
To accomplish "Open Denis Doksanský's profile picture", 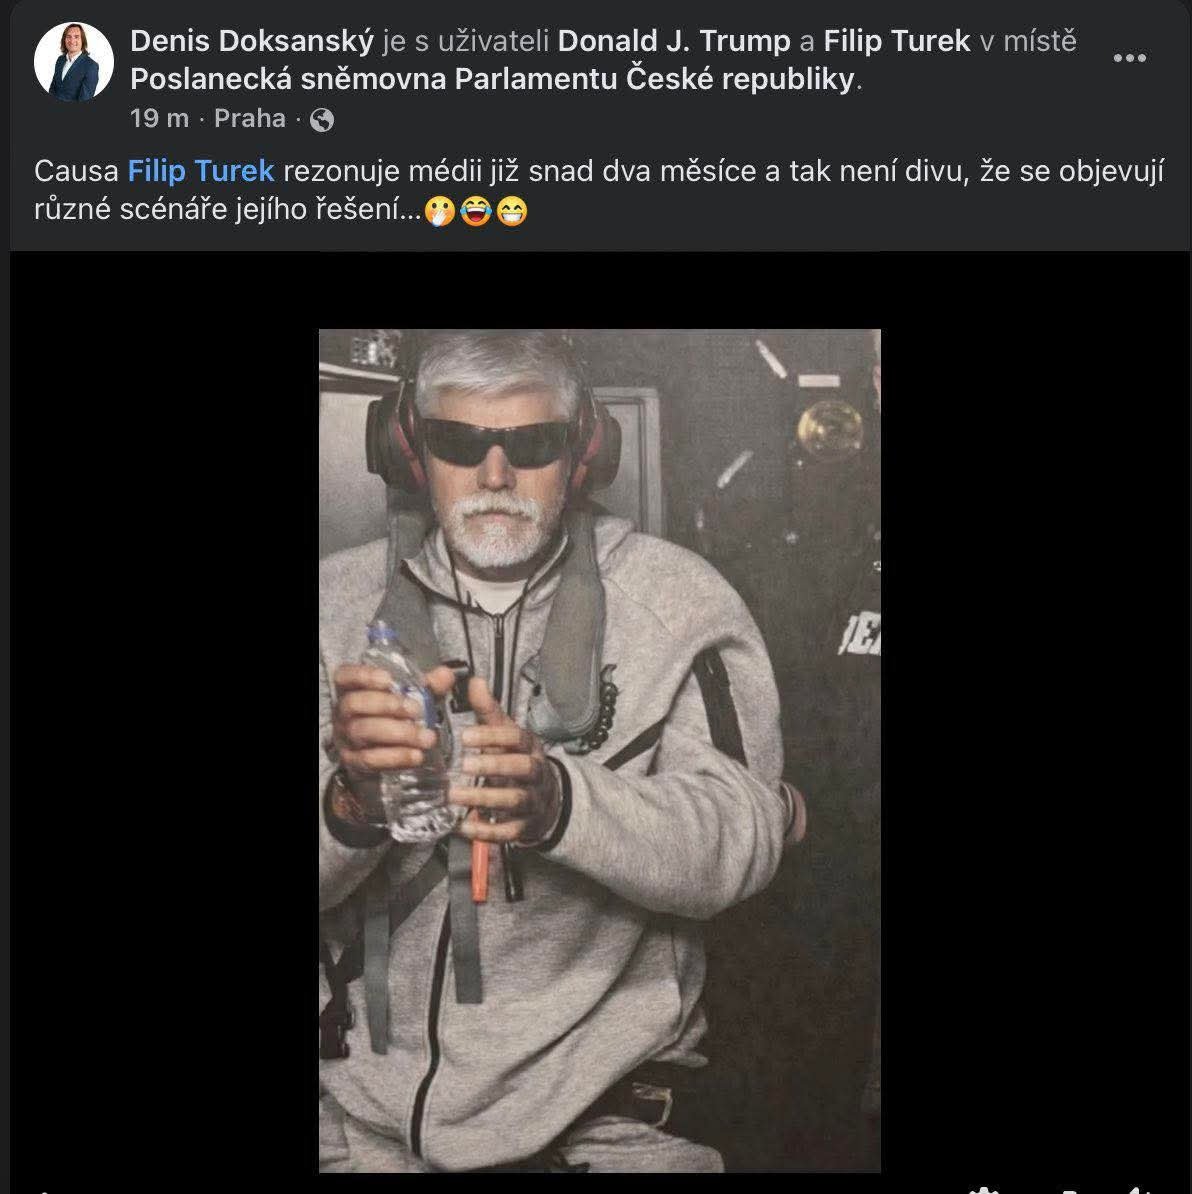I will [74, 62].
